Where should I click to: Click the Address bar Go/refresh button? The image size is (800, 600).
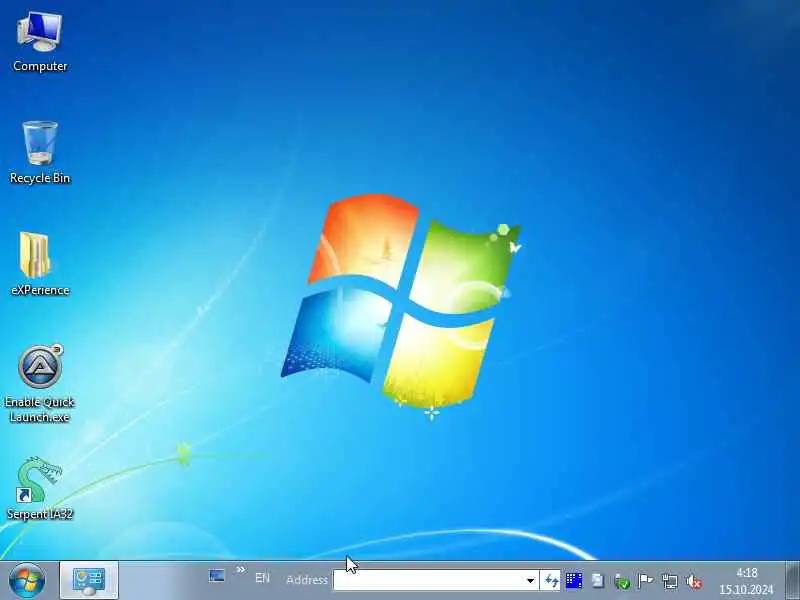(x=551, y=581)
